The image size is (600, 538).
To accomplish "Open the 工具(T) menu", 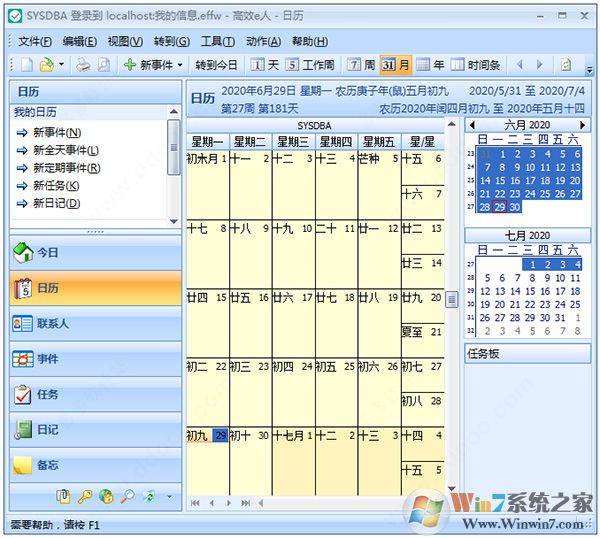I will click(217, 41).
